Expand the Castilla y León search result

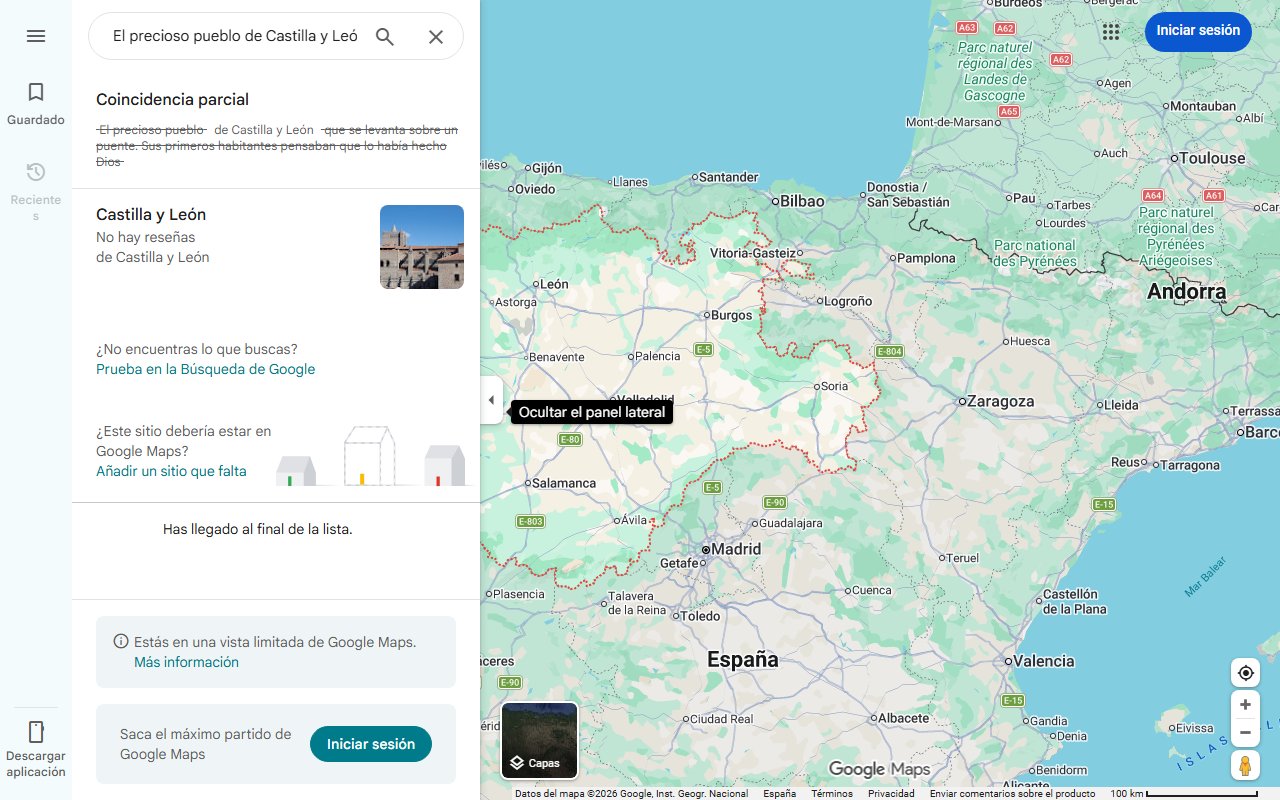200,235
